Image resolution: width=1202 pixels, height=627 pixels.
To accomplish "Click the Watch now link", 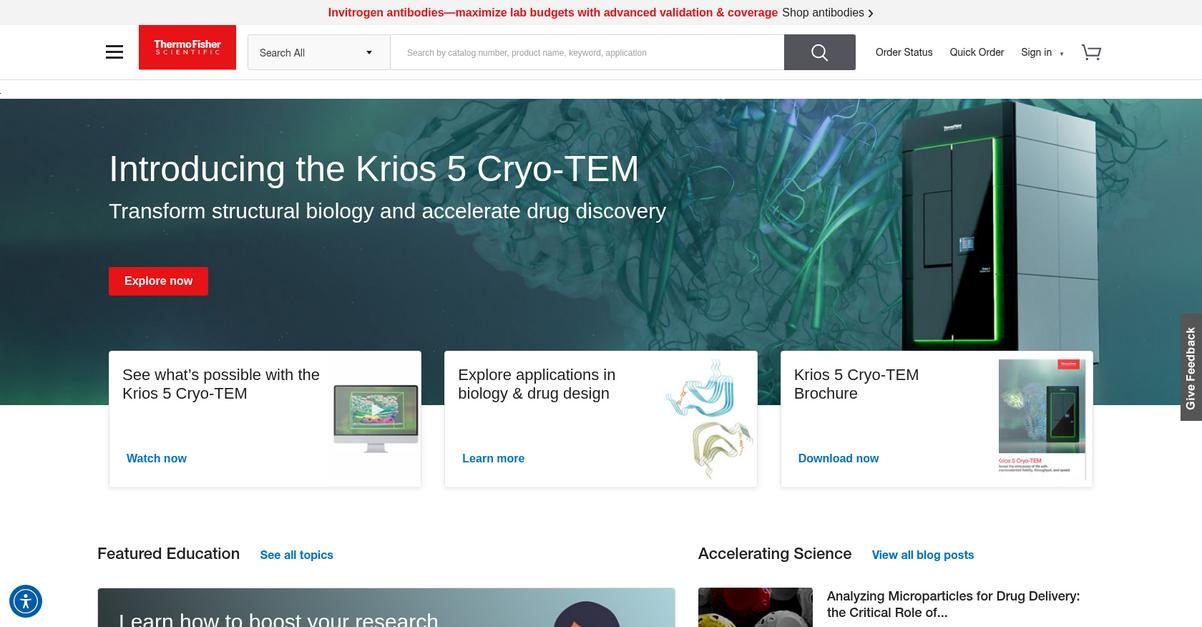I will pos(156,458).
